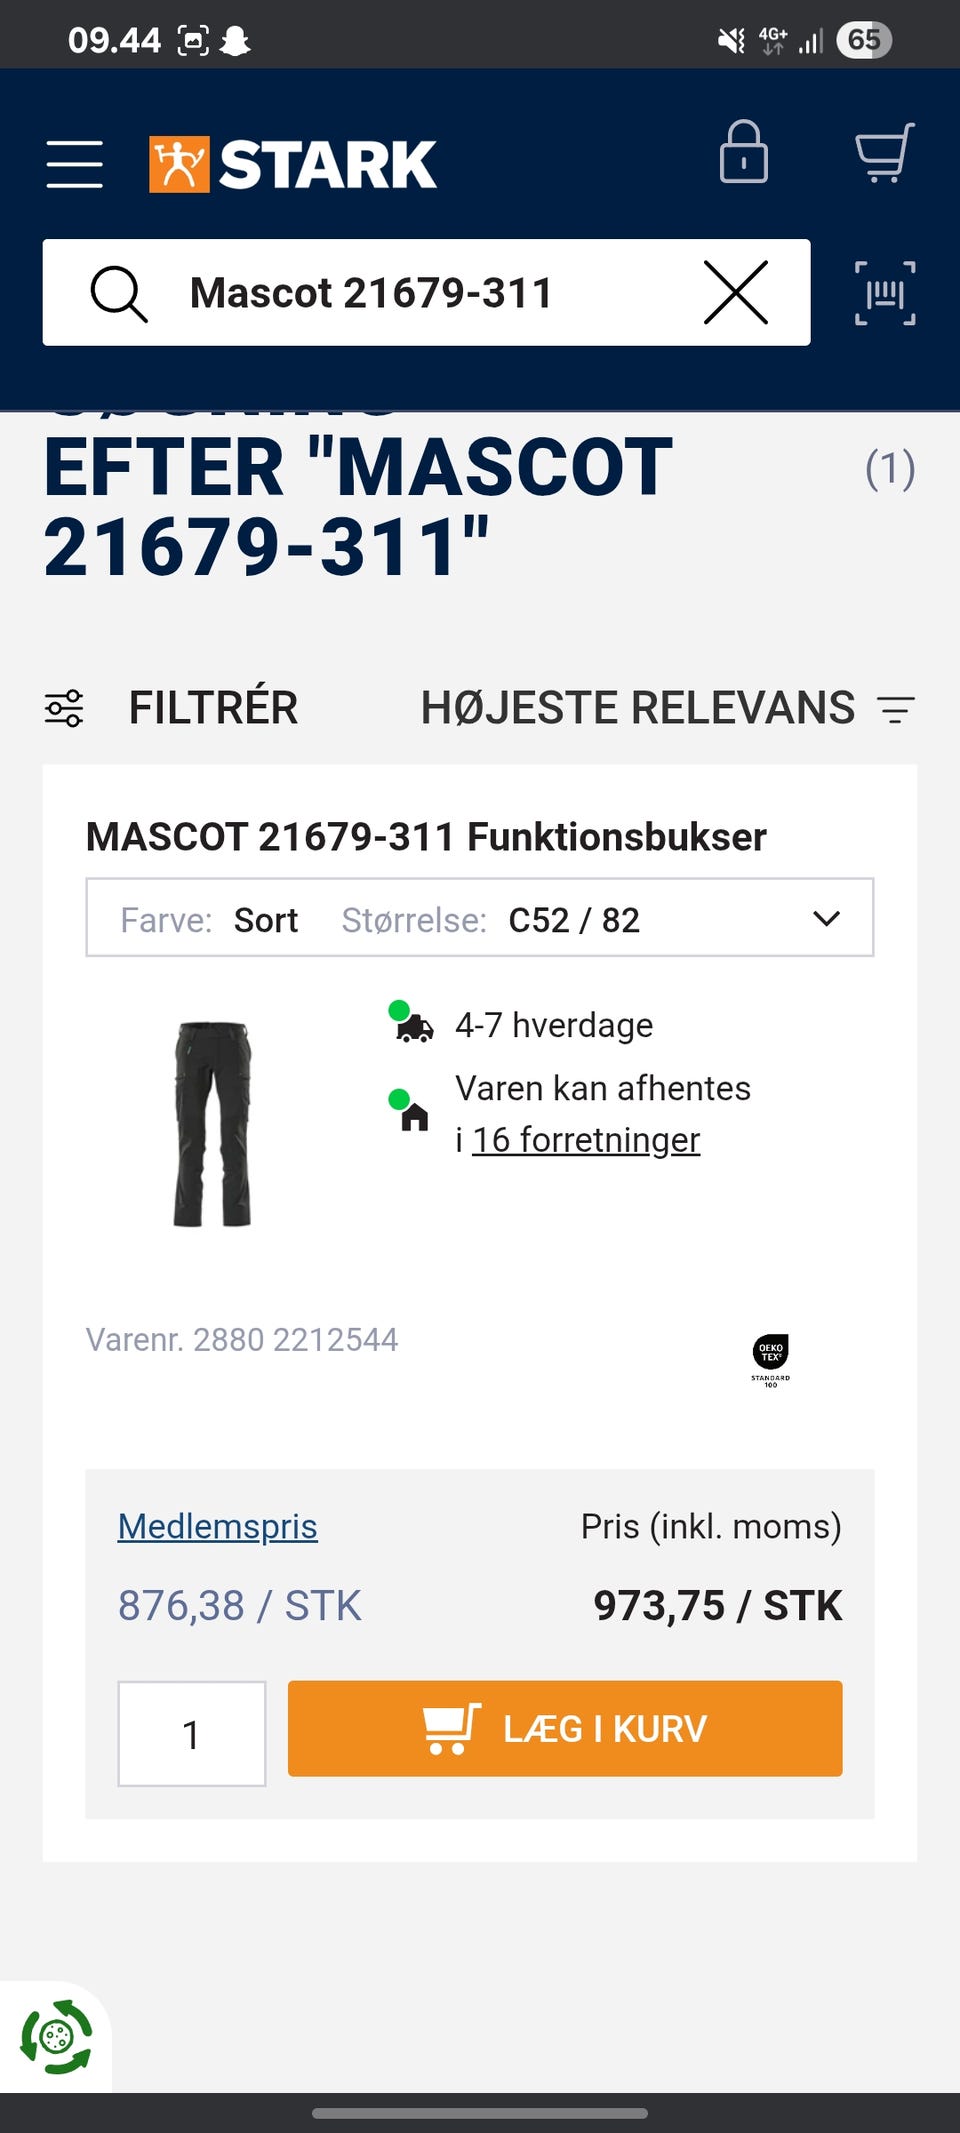This screenshot has width=960, height=2133.
Task: Clear the search field with the X
Action: tap(736, 292)
